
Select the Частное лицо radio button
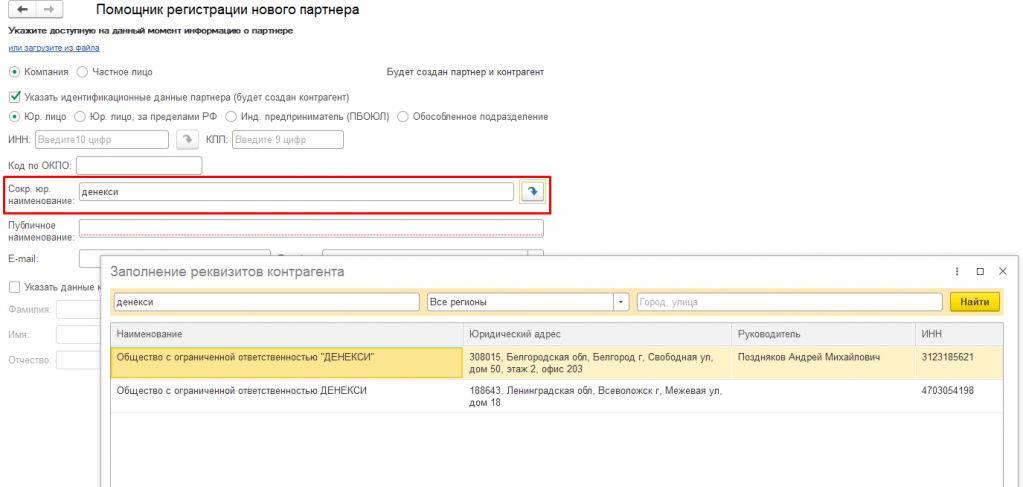(82, 72)
